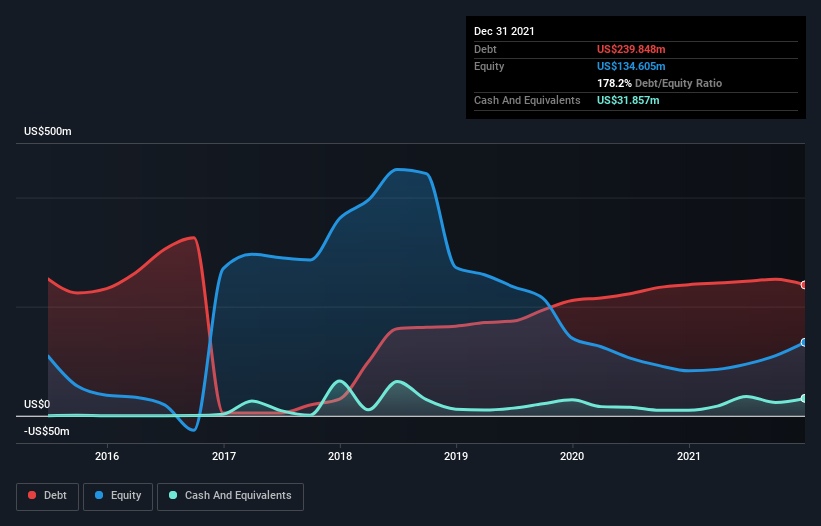The image size is (821, 526).
Task: Toggle the Debt series legend button
Action: coord(48,496)
